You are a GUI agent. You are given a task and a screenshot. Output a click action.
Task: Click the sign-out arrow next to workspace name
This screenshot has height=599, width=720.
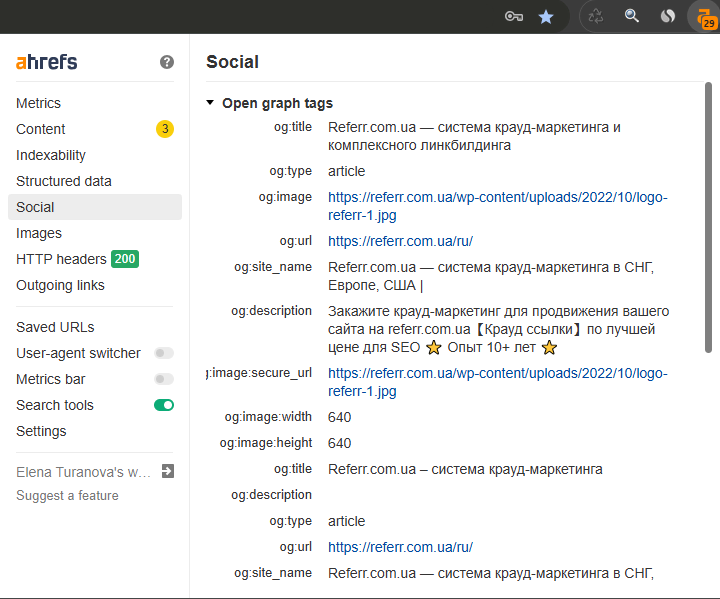click(168, 471)
